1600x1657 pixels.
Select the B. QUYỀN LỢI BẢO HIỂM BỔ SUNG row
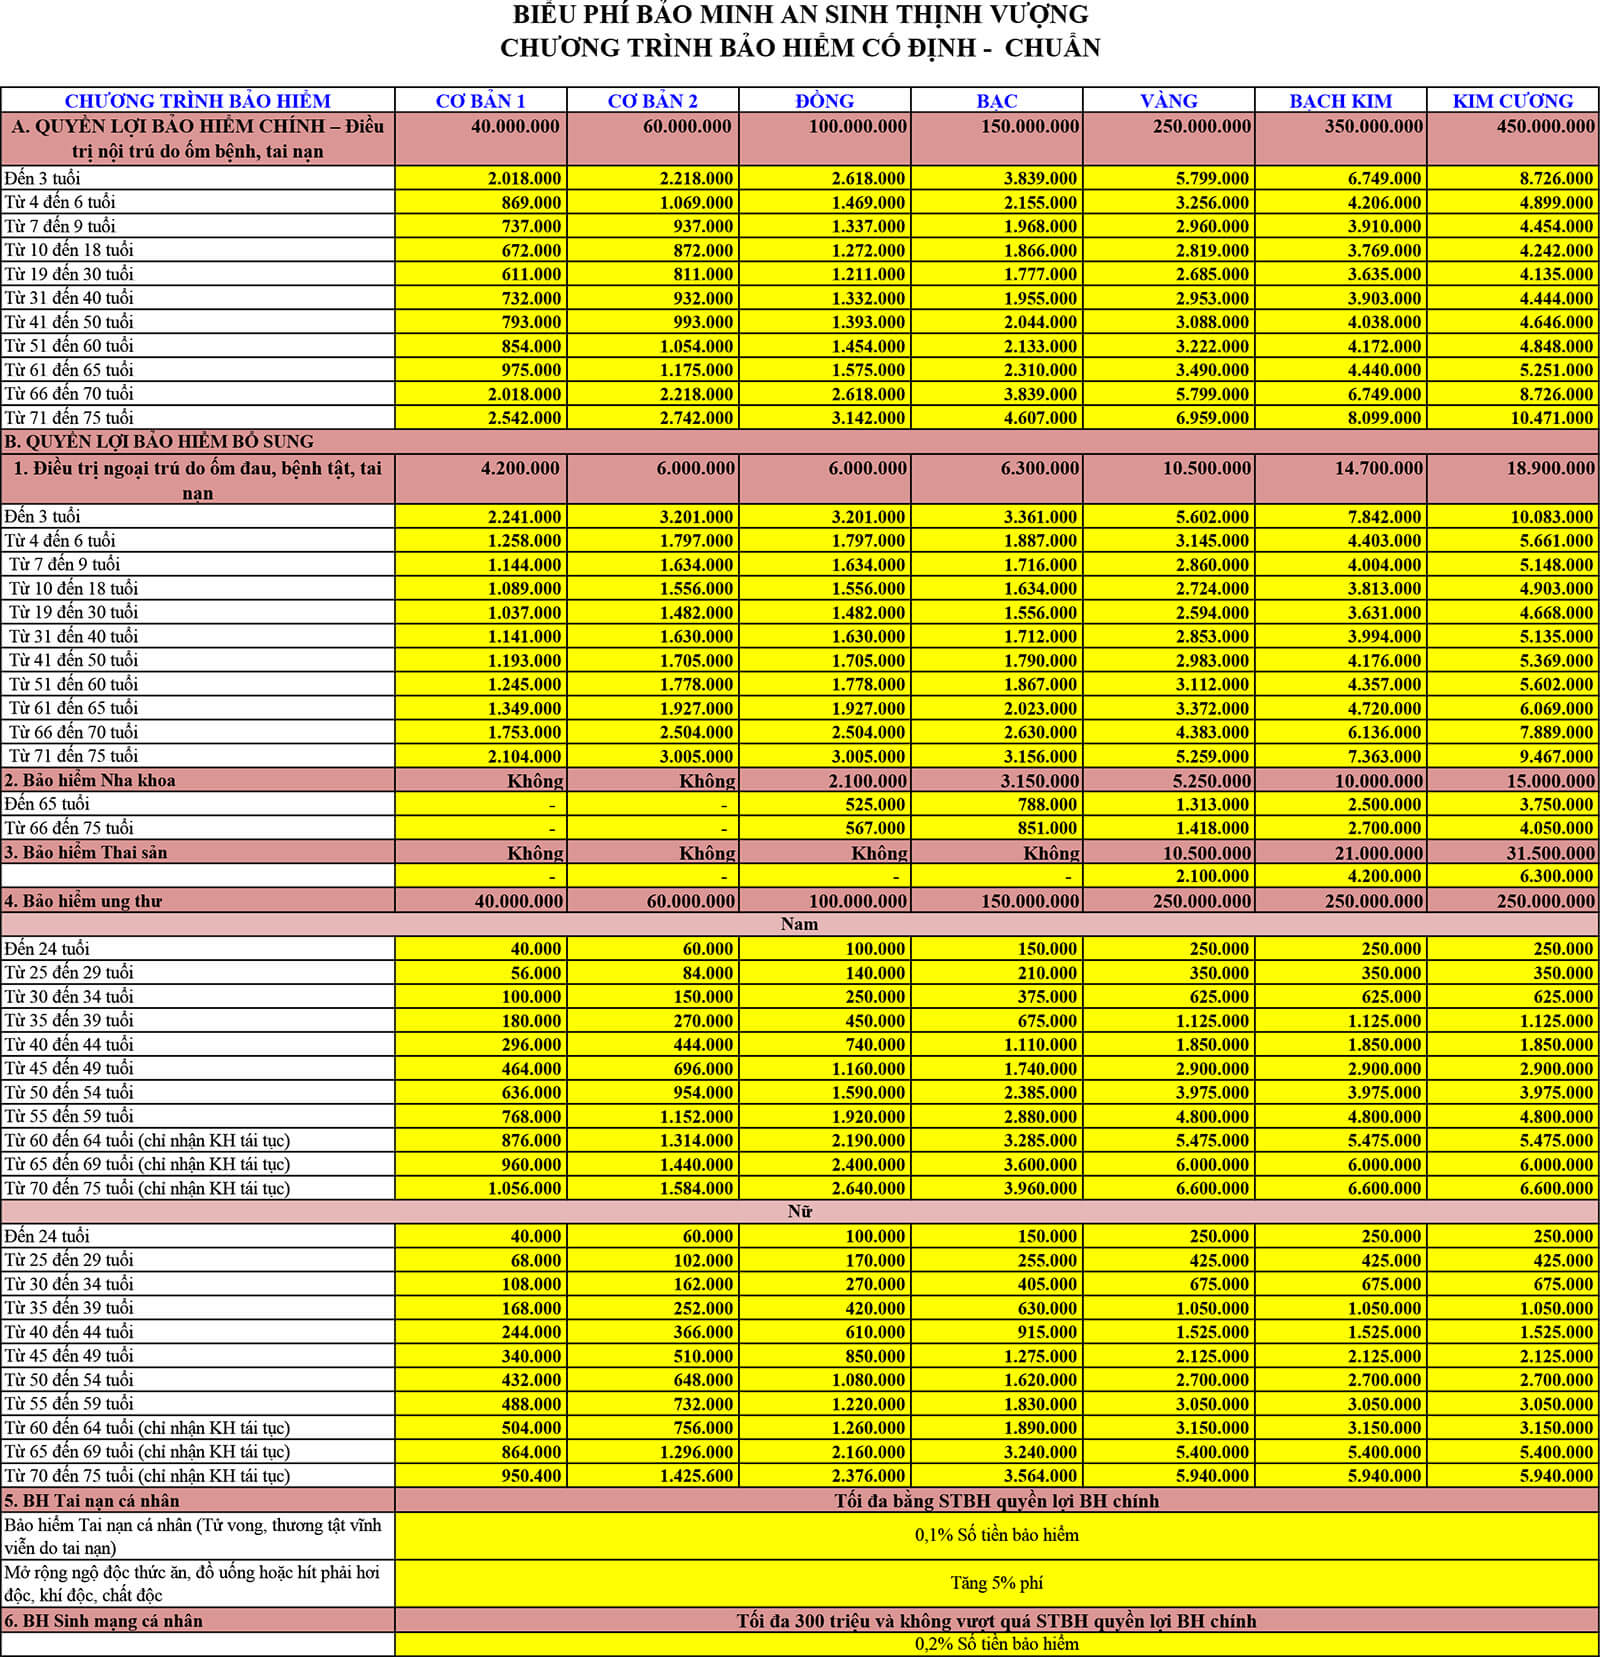click(x=800, y=441)
